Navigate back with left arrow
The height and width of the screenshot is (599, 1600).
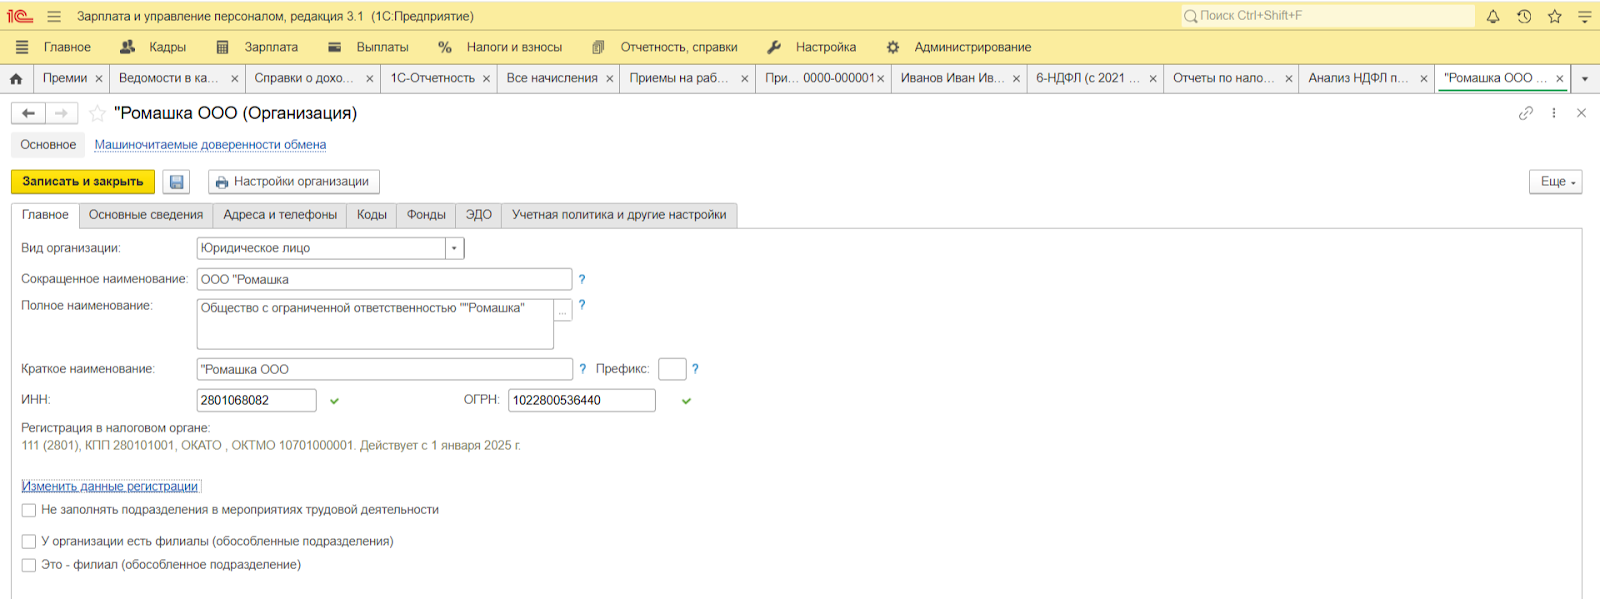[28, 113]
